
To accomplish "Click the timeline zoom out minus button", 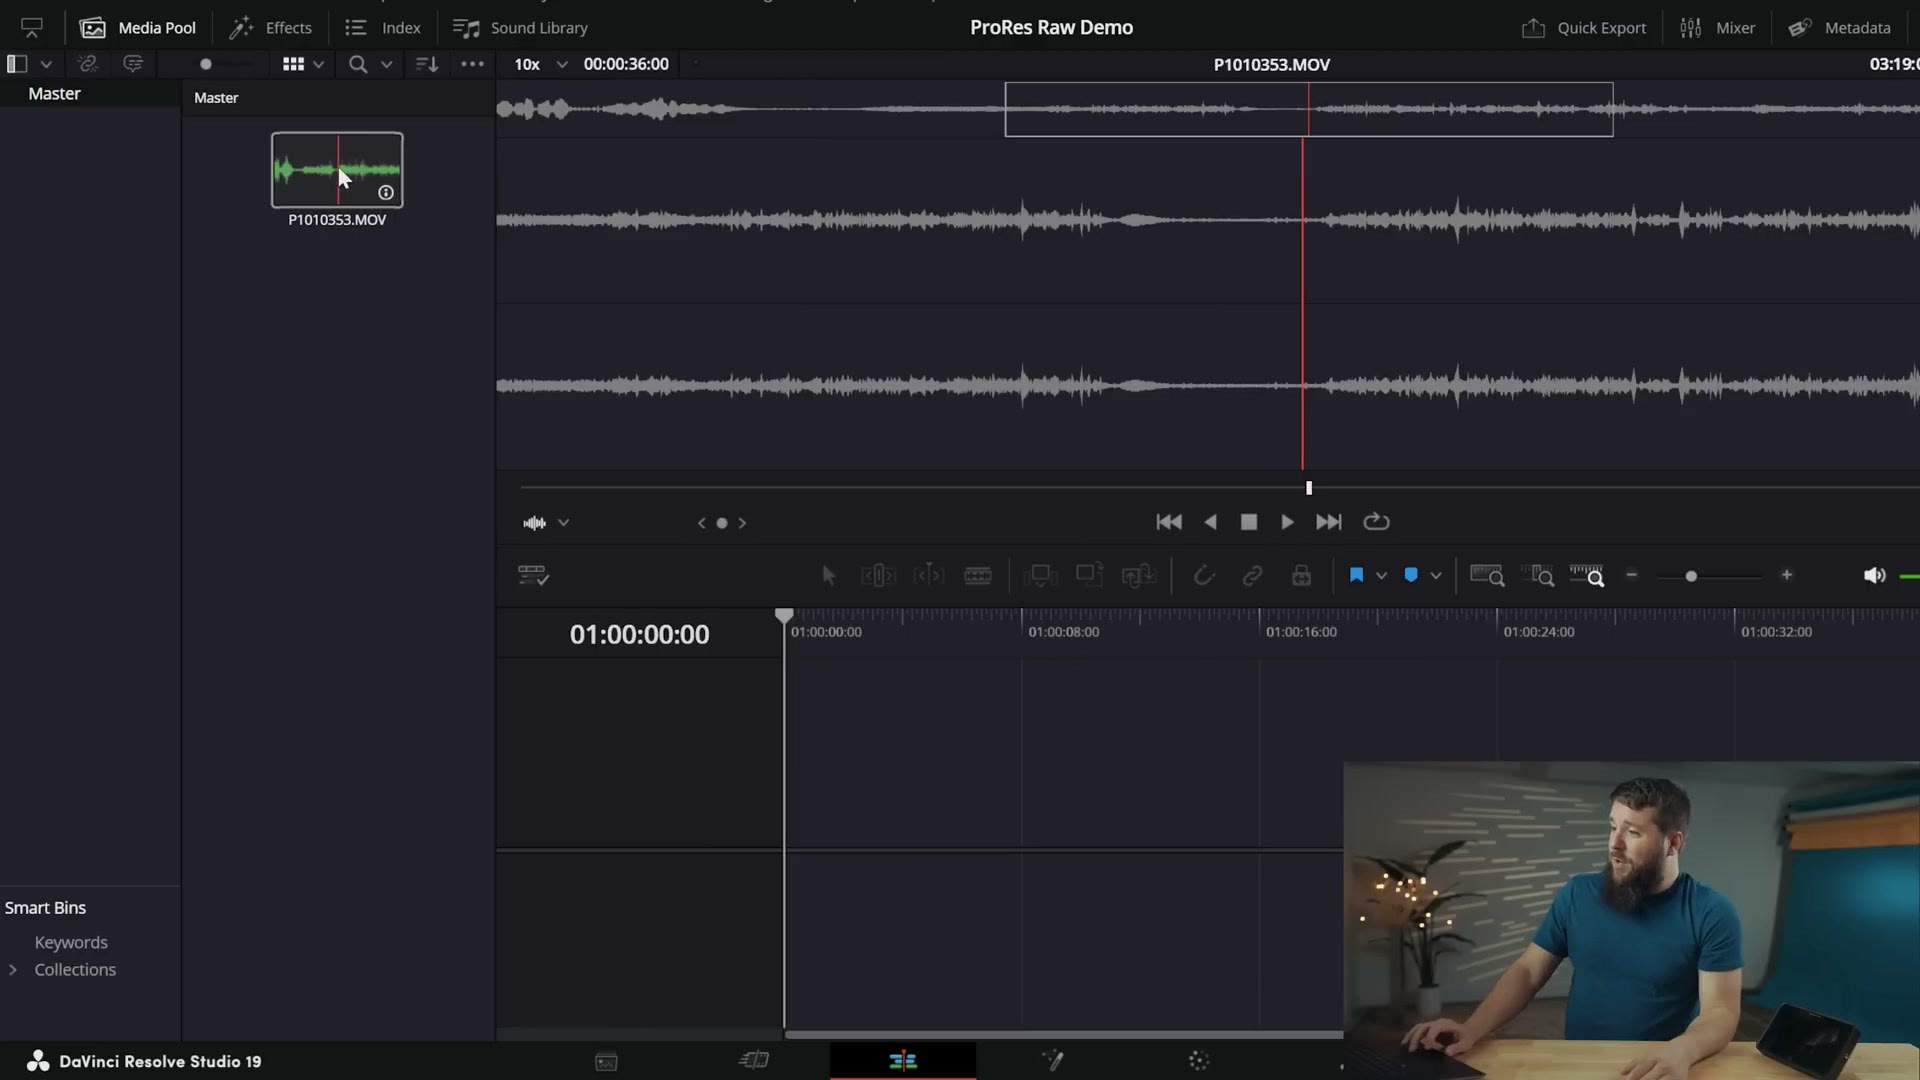I will click(1632, 575).
